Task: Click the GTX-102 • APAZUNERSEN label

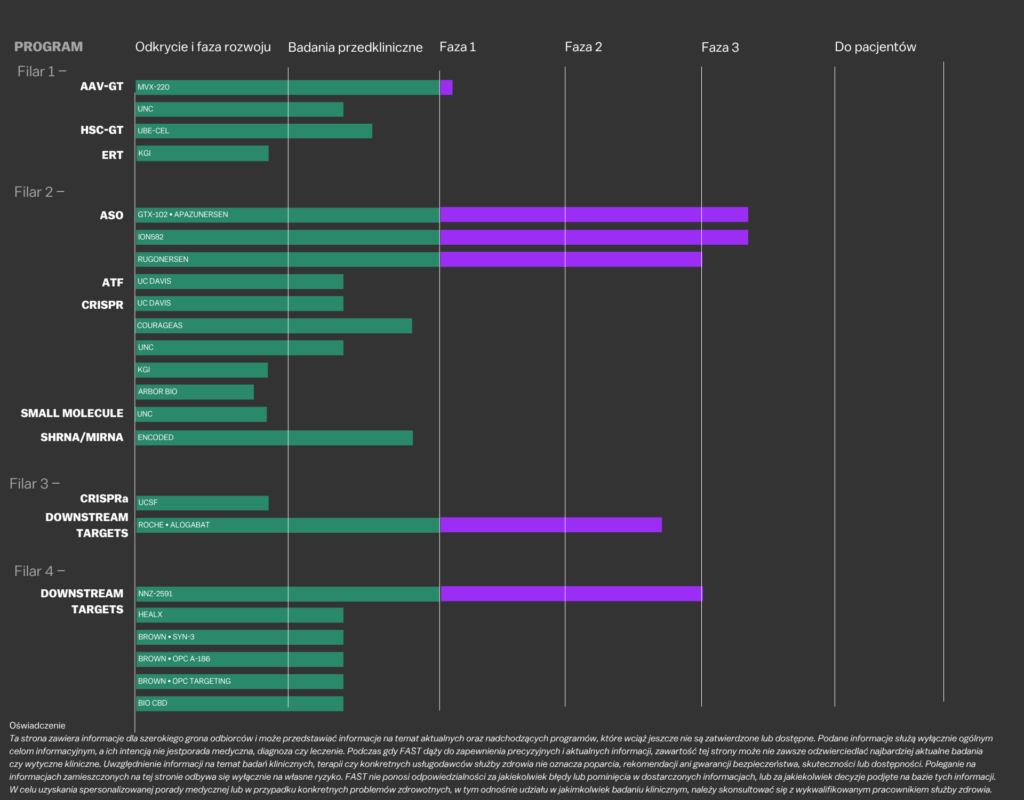Action: (181, 215)
